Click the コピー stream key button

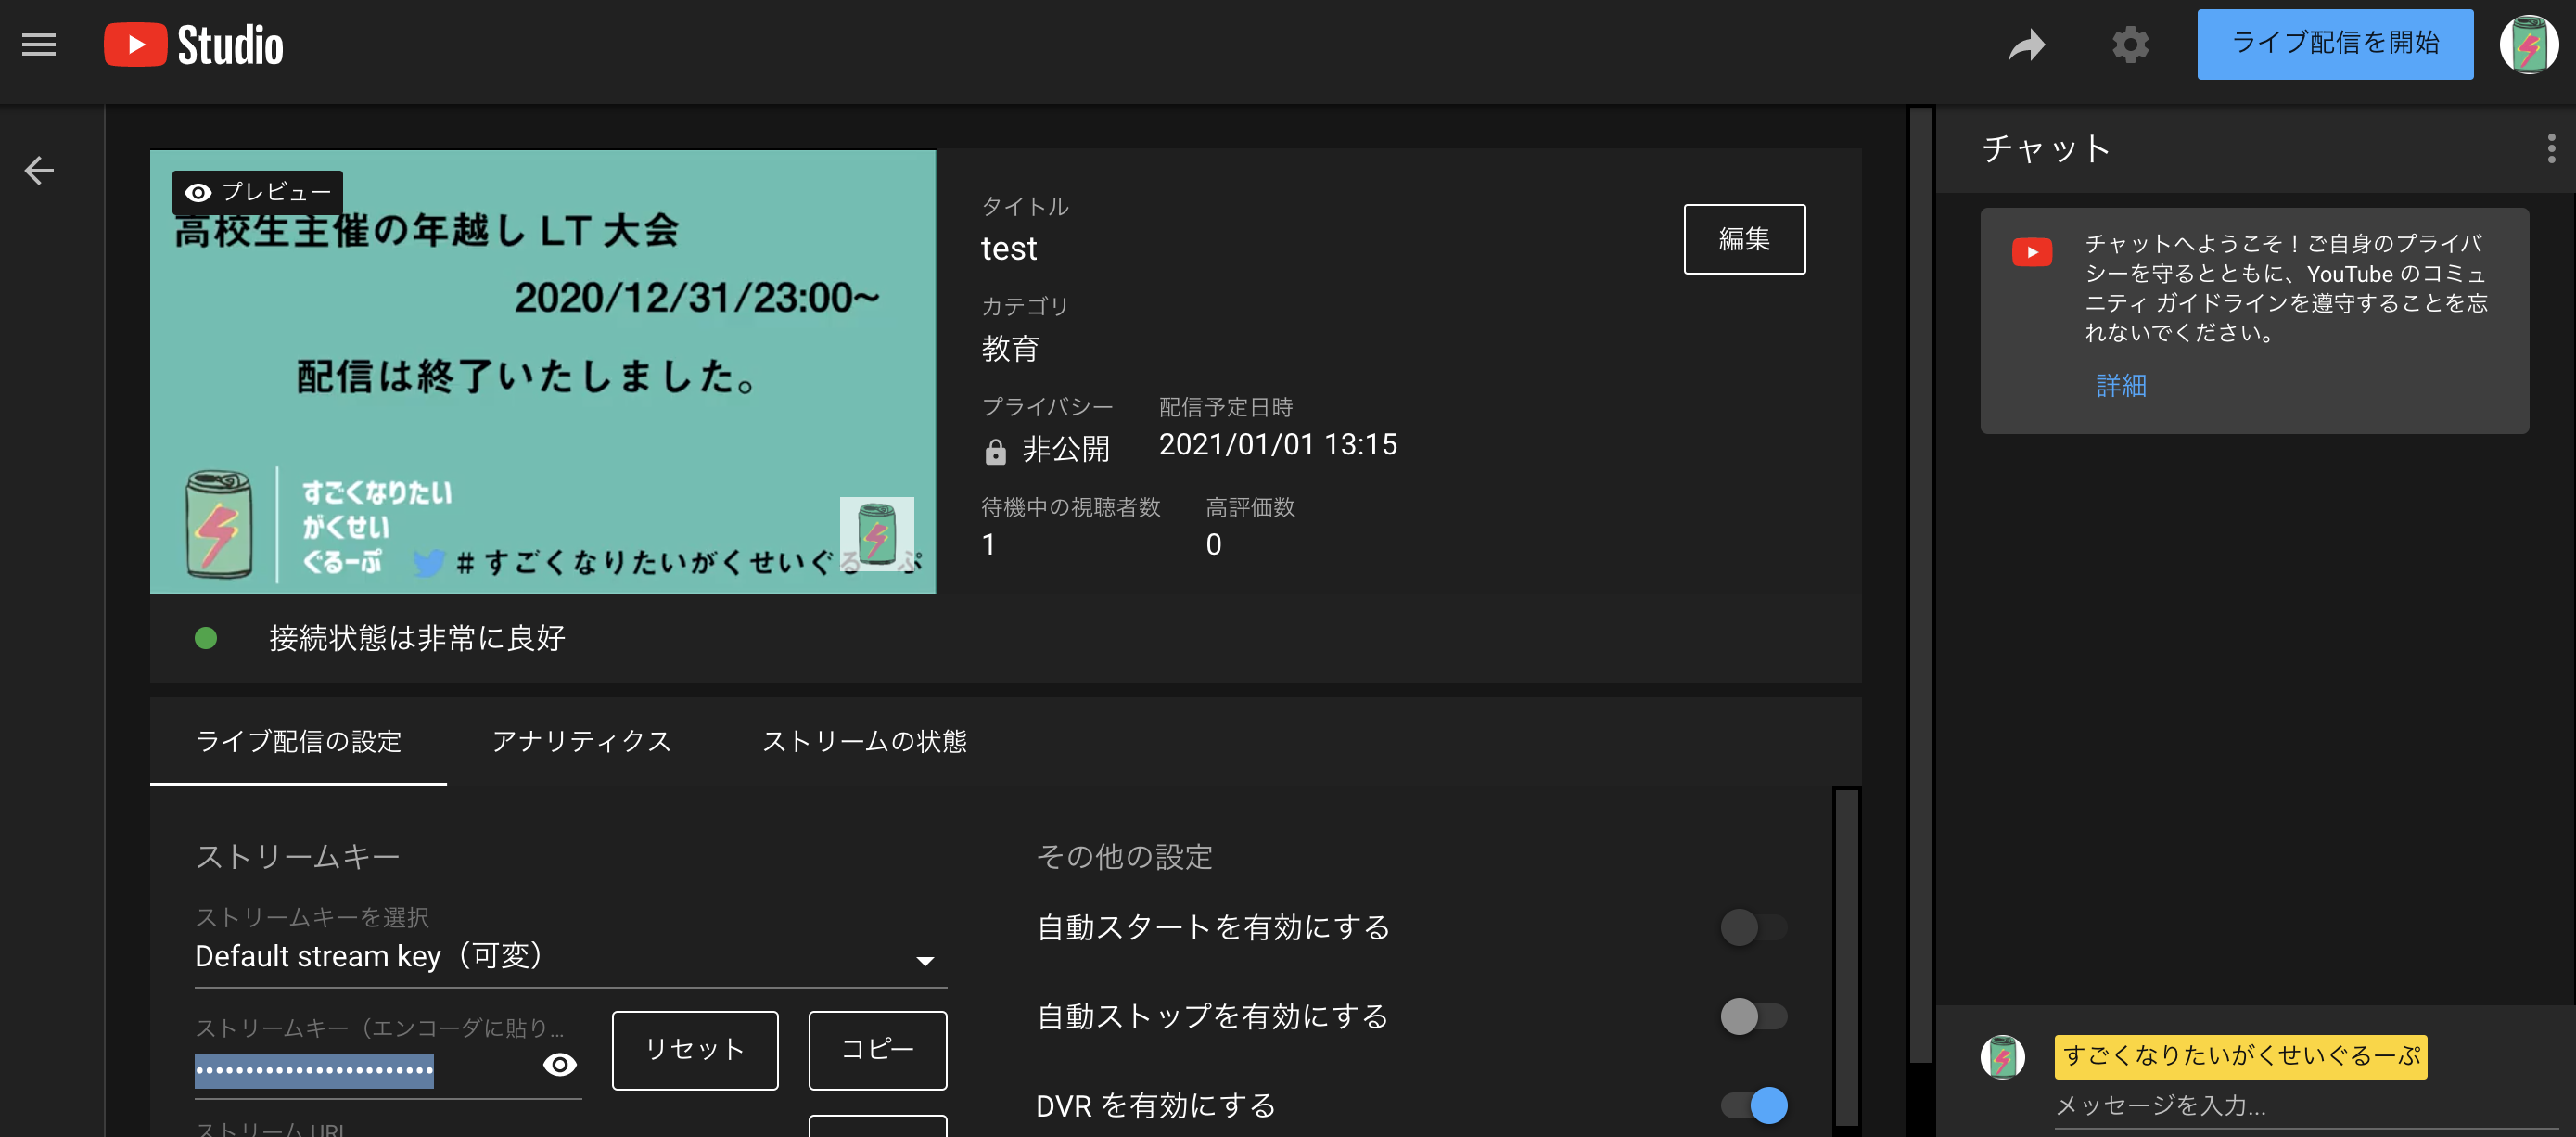click(877, 1050)
